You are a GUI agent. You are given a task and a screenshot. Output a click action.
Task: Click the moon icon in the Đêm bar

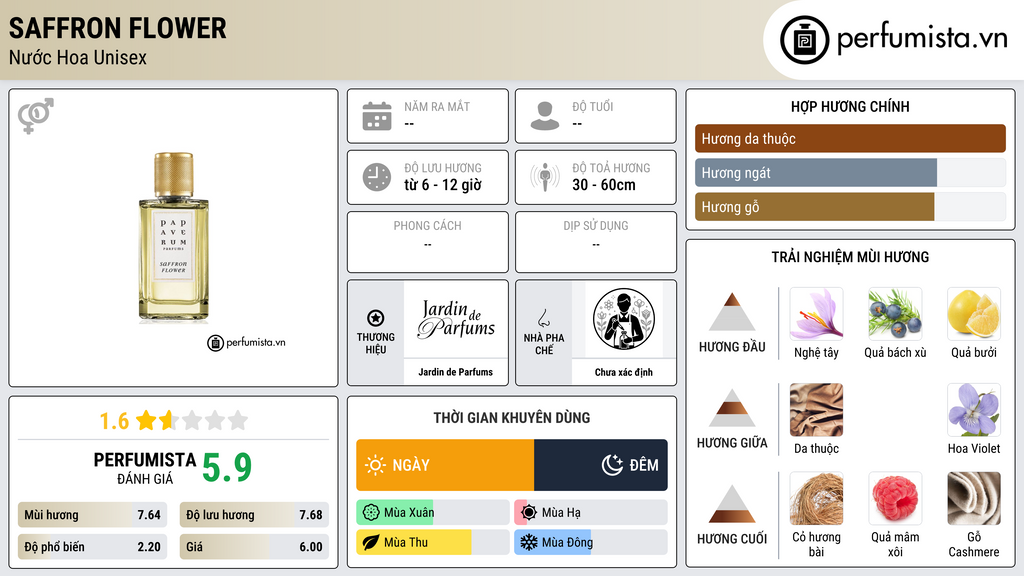[x=612, y=465]
